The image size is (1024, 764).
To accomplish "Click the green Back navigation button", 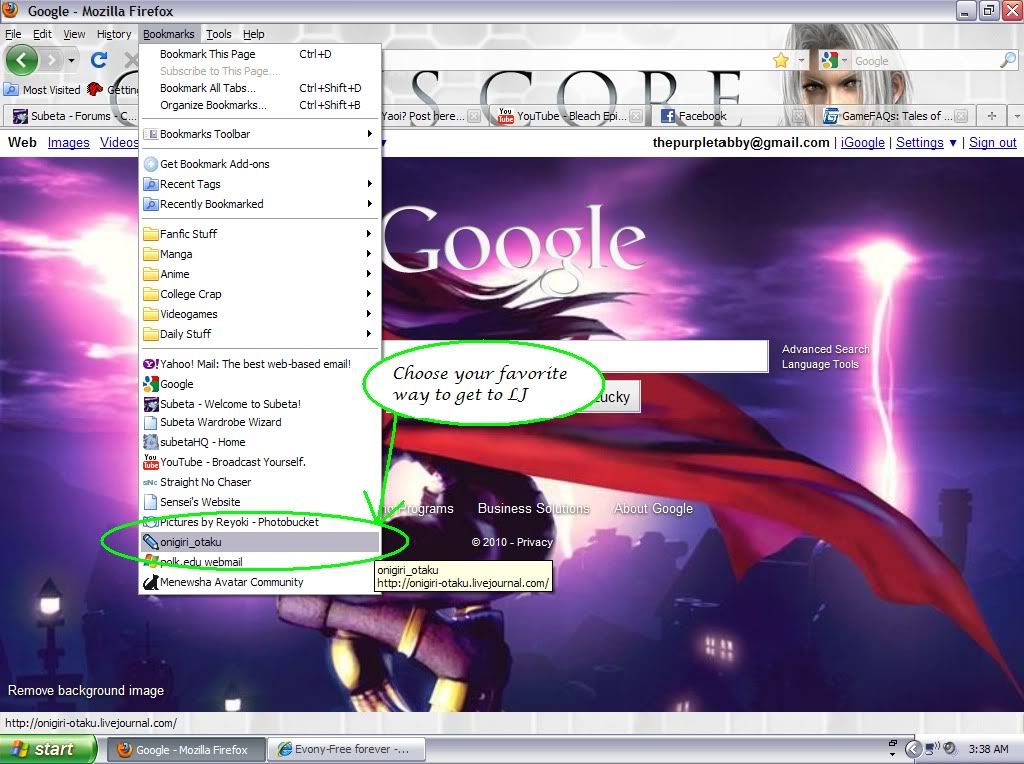I will (22, 60).
